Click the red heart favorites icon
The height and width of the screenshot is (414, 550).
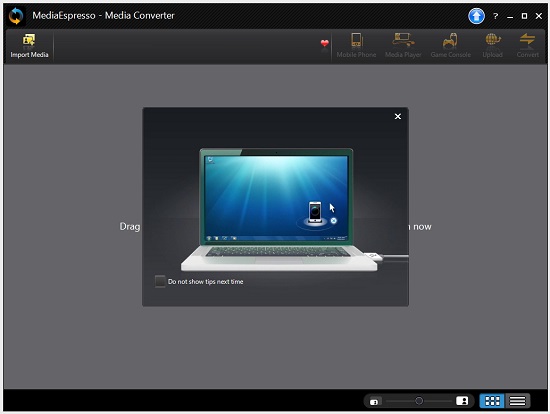click(324, 44)
